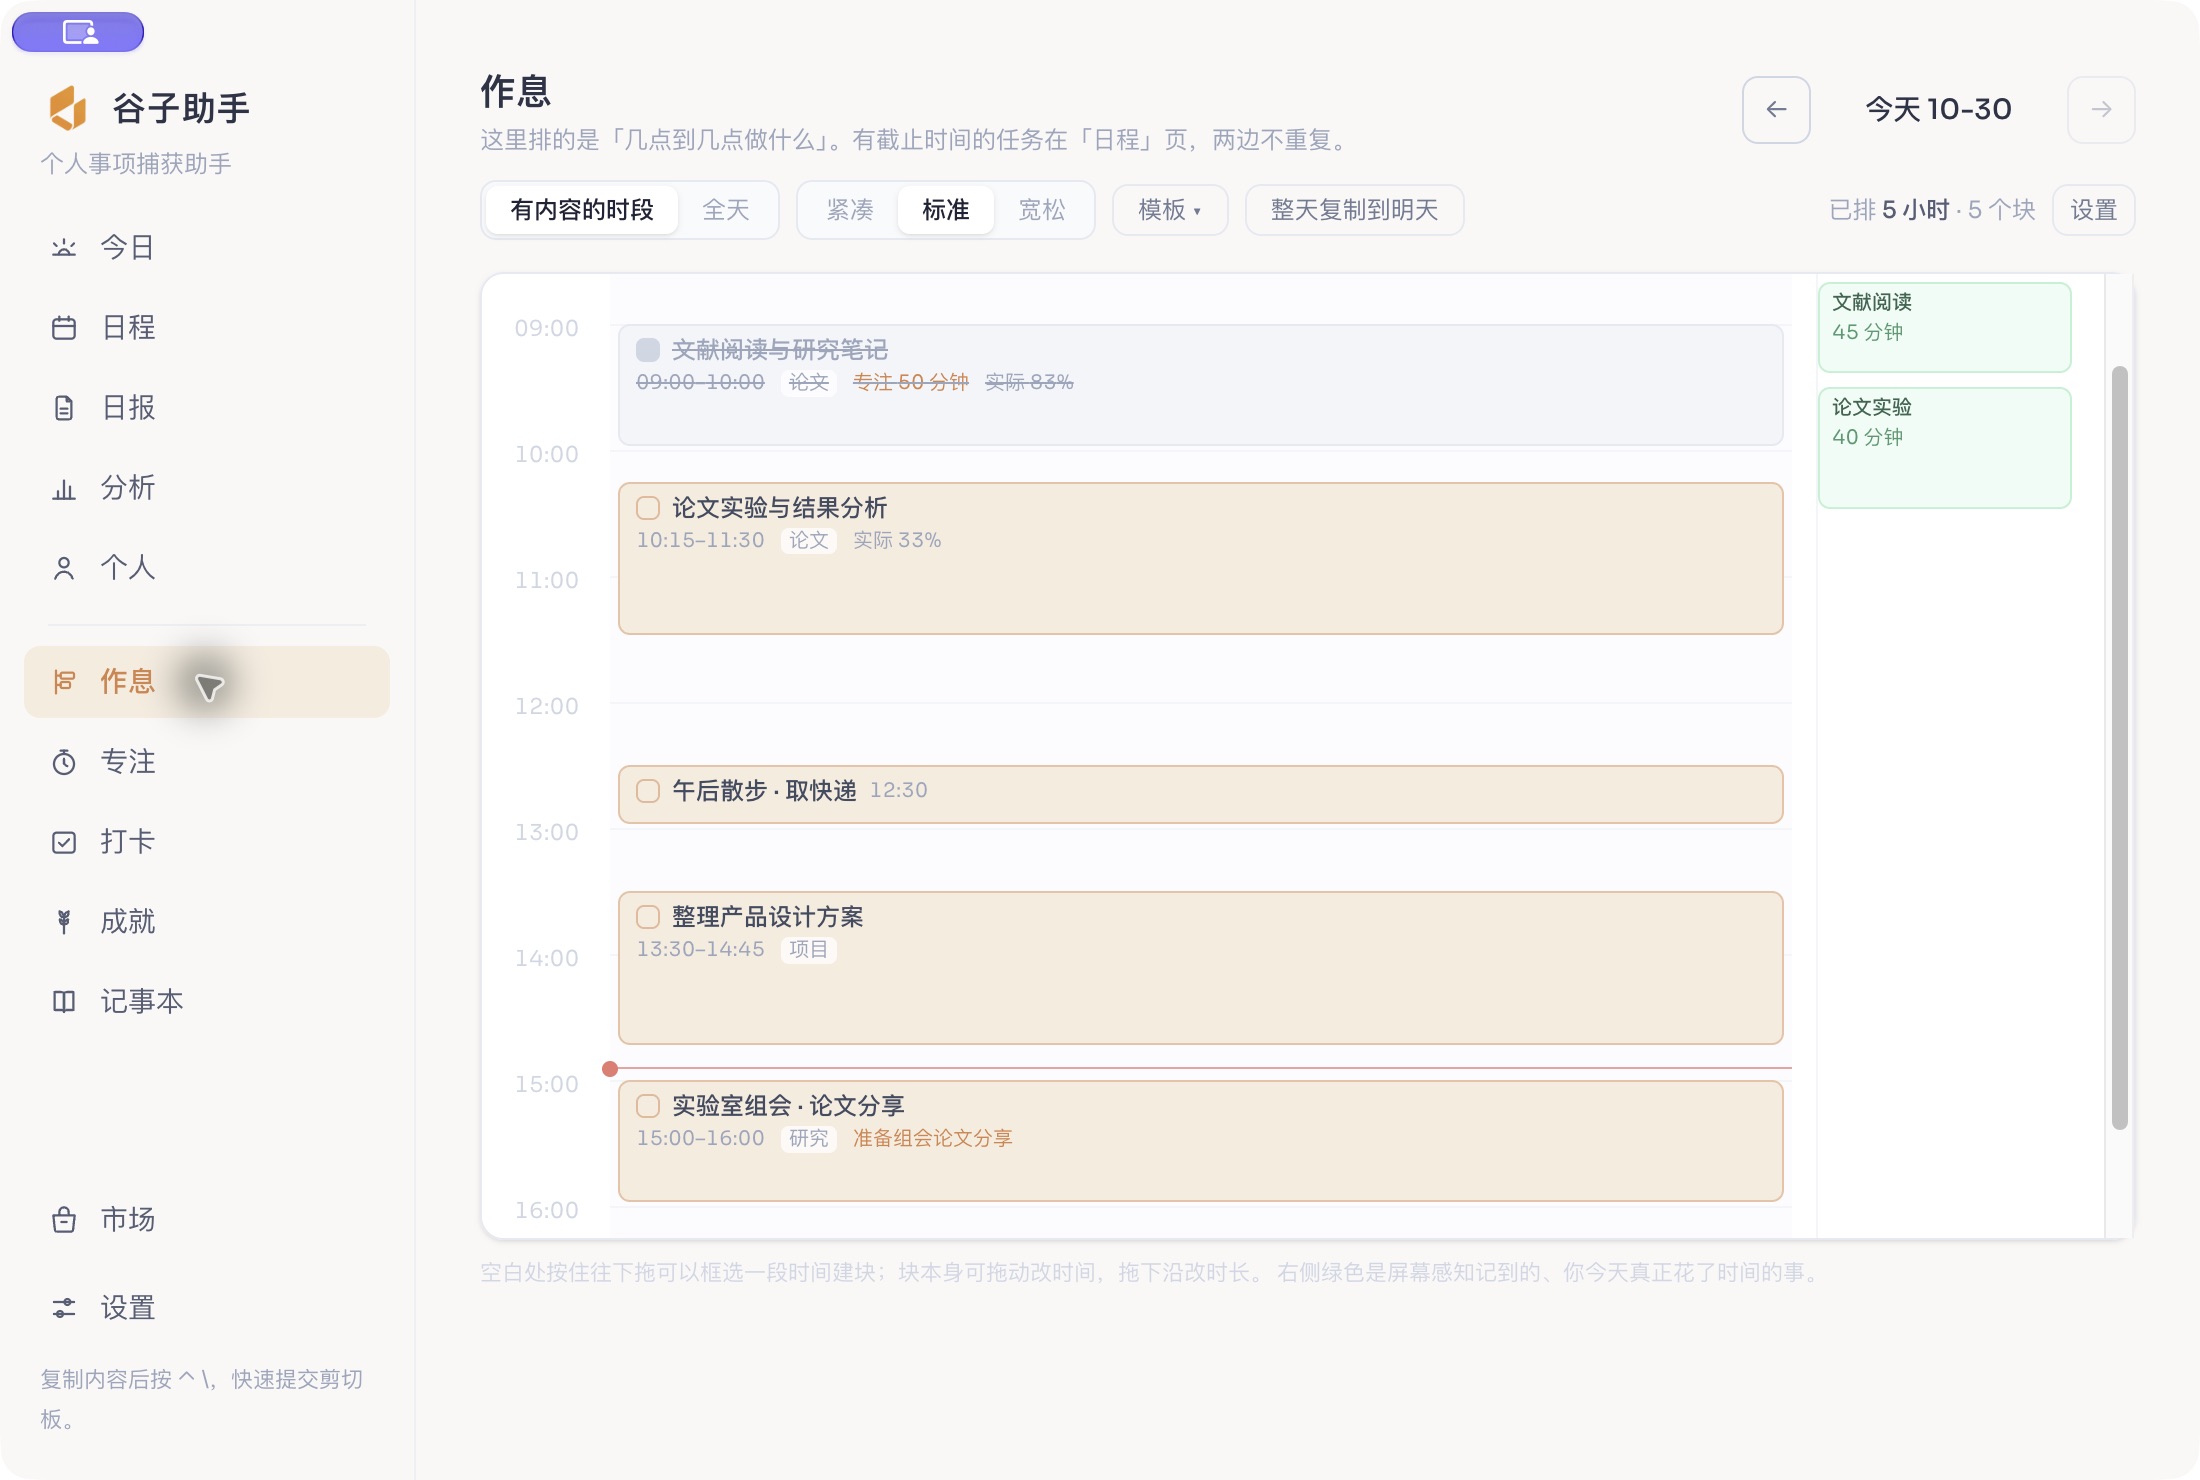Open the 成就 achievements icon
The height and width of the screenshot is (1480, 2200).
click(64, 922)
